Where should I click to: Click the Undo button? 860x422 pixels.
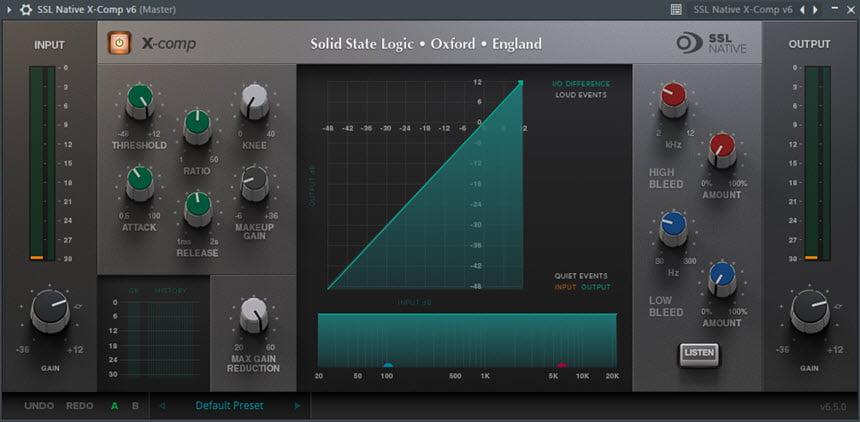pos(39,406)
